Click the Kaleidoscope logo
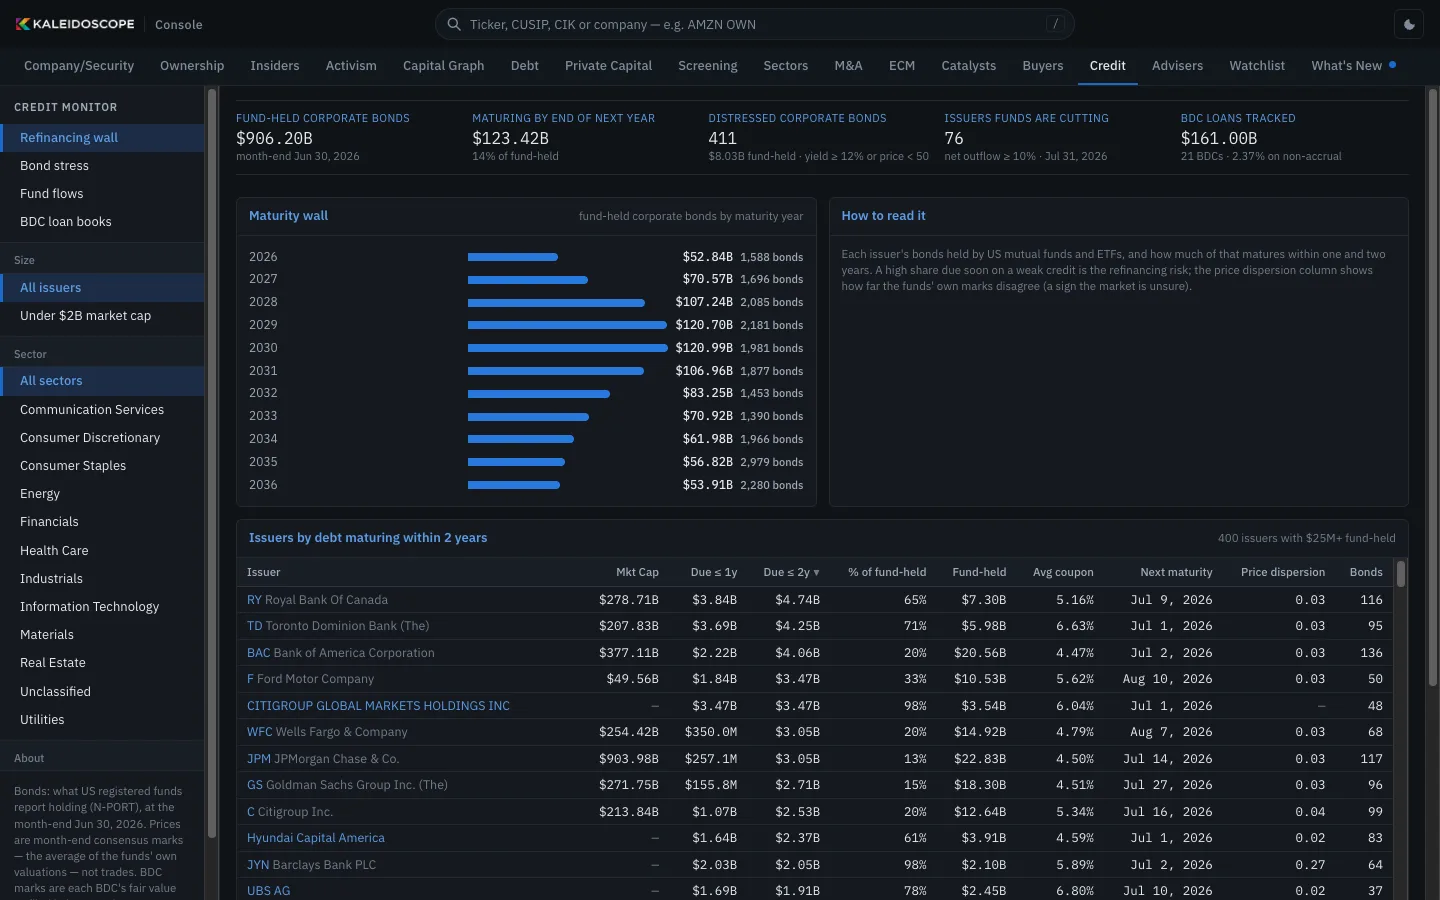 click(x=75, y=24)
